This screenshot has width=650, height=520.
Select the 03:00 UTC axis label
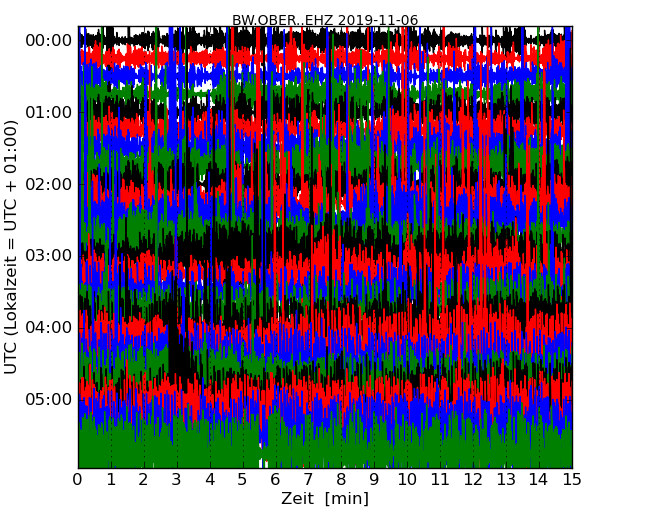[x=49, y=255]
